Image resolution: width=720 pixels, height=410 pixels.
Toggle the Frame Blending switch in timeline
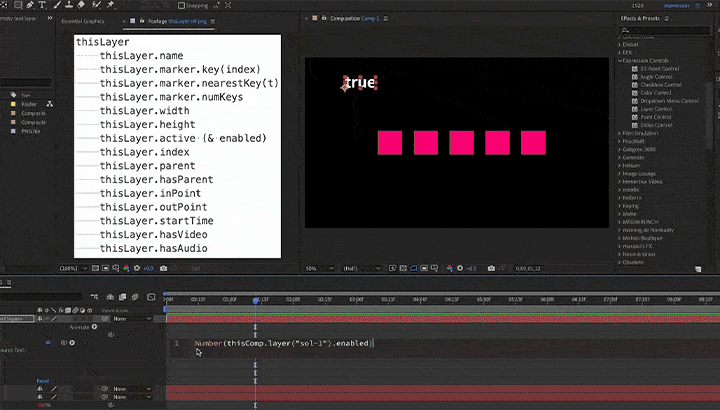pos(123,297)
